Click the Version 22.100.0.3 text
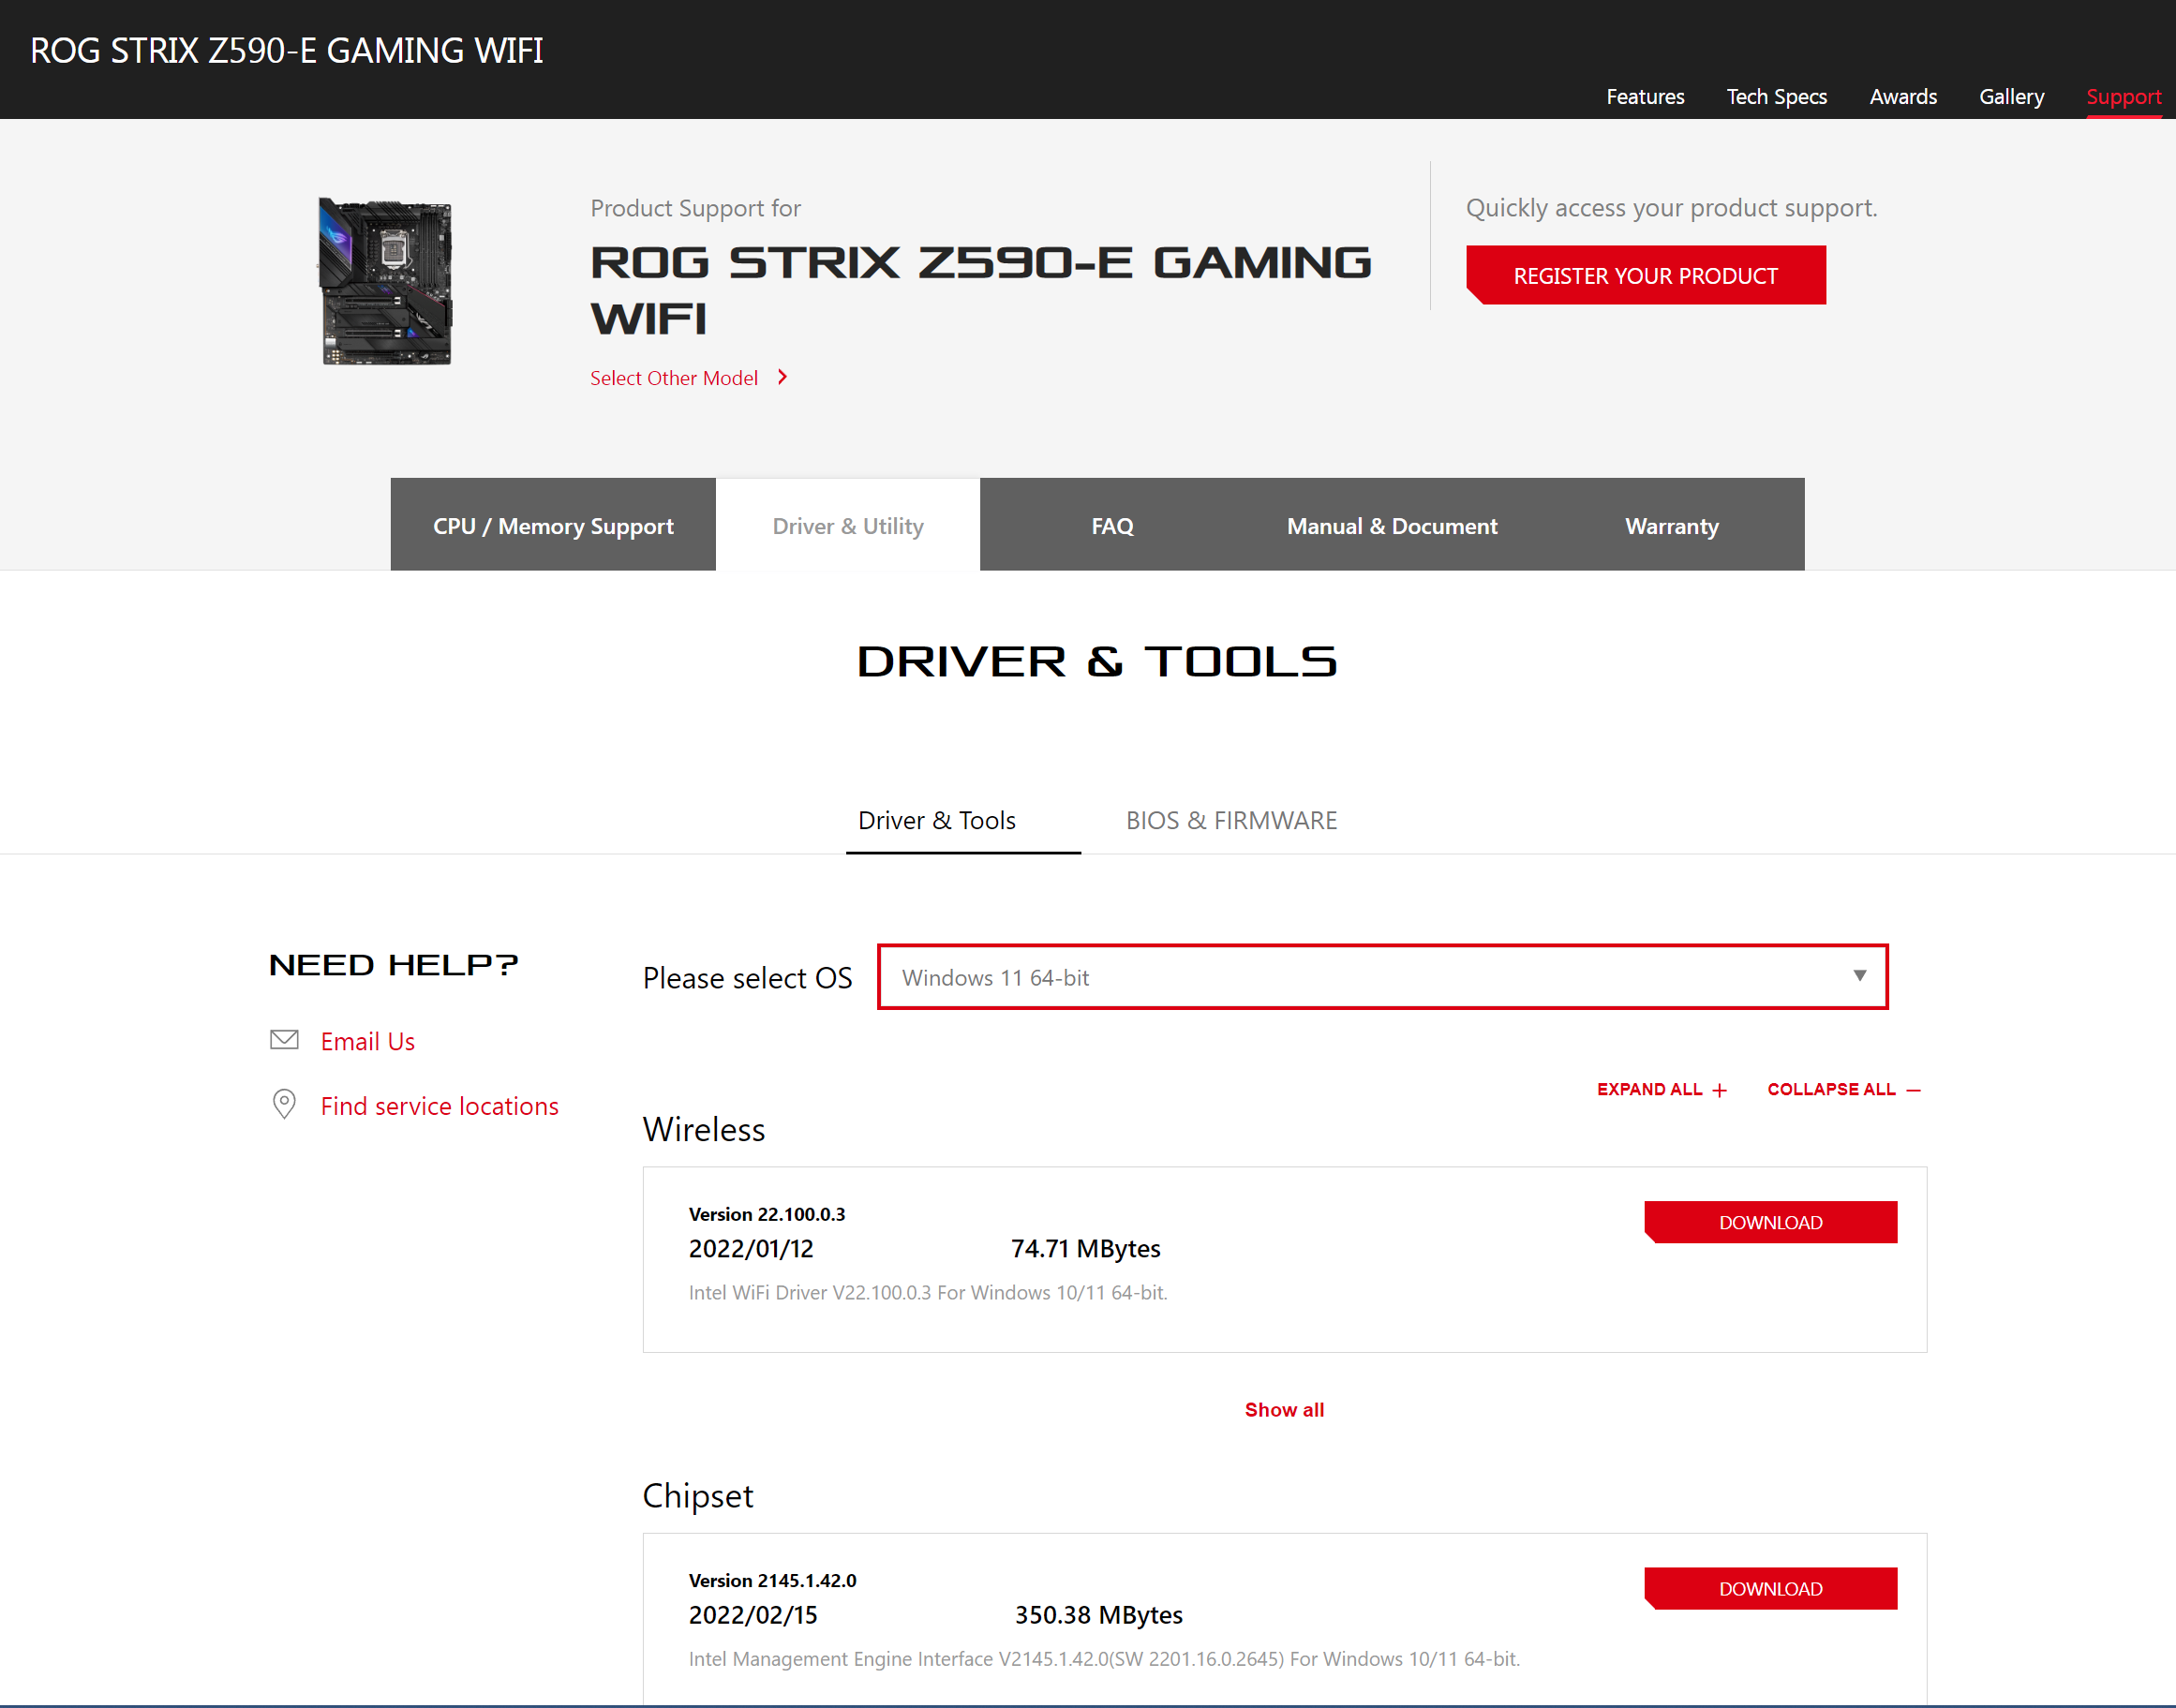Viewport: 2176px width, 1708px height. pyautogui.click(x=766, y=1213)
